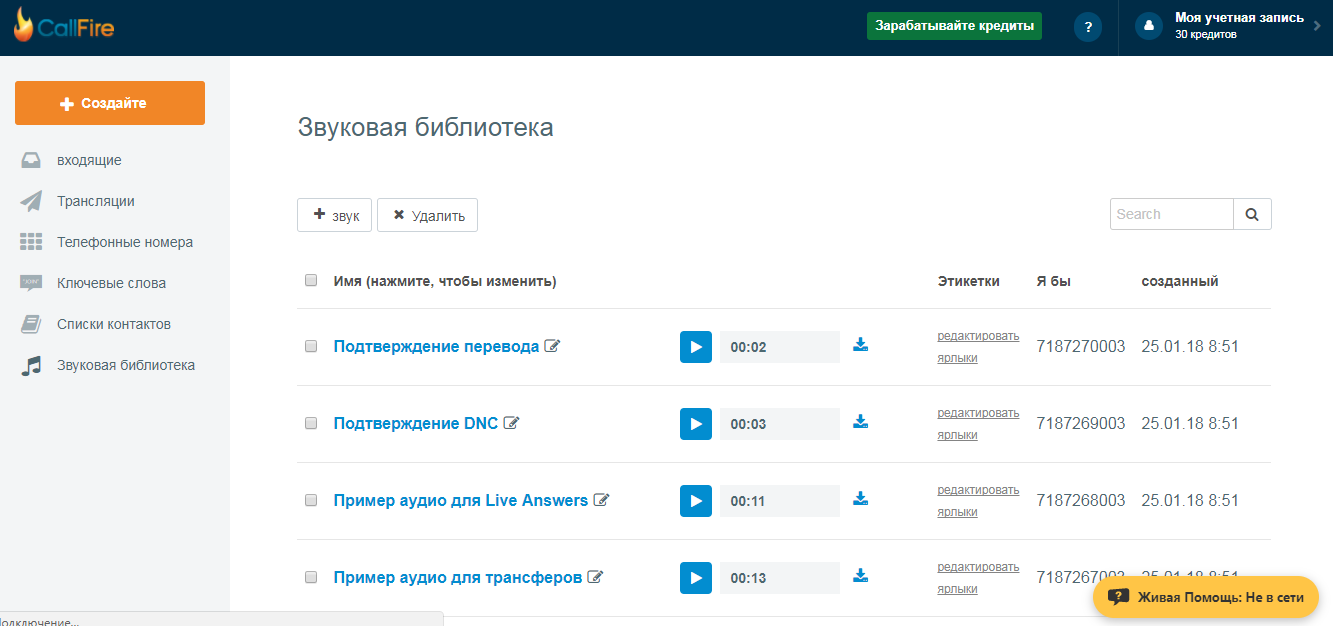Viewport: 1333px width, 626px height.
Task: Edit labels for Подтверждение перевода row
Action: click(x=978, y=347)
